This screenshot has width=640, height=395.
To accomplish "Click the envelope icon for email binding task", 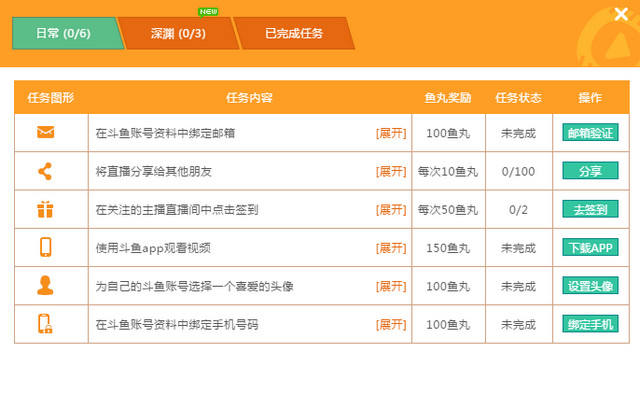I will pos(45,132).
